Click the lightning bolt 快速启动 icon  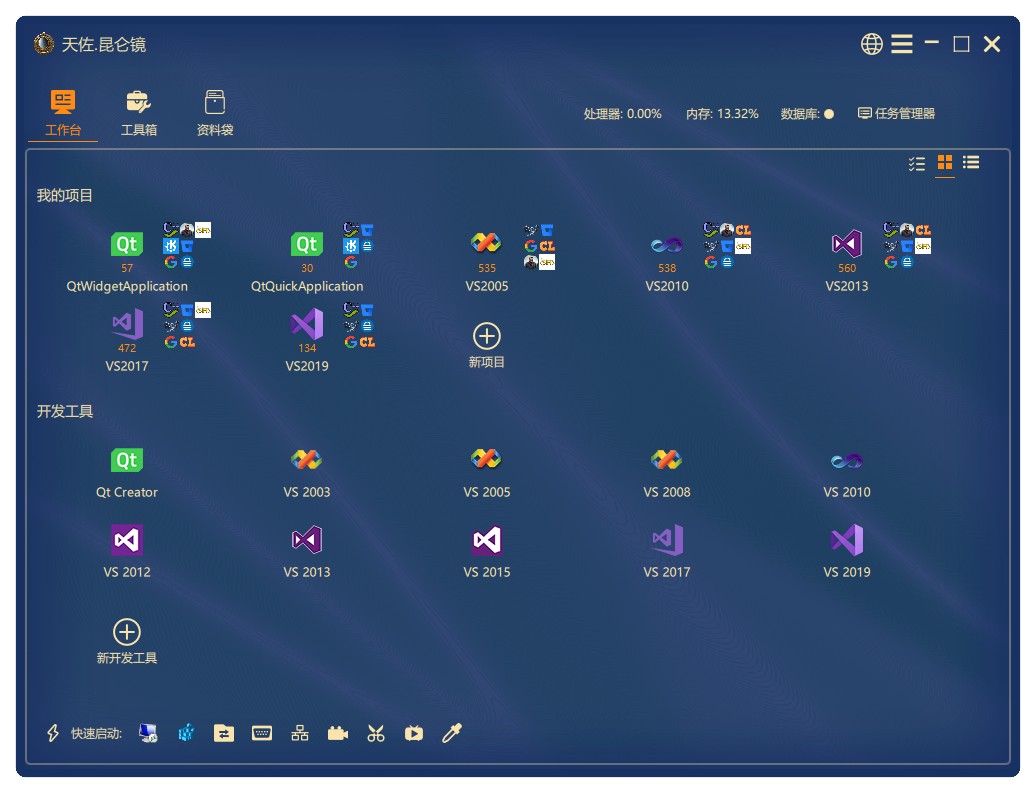[x=53, y=733]
